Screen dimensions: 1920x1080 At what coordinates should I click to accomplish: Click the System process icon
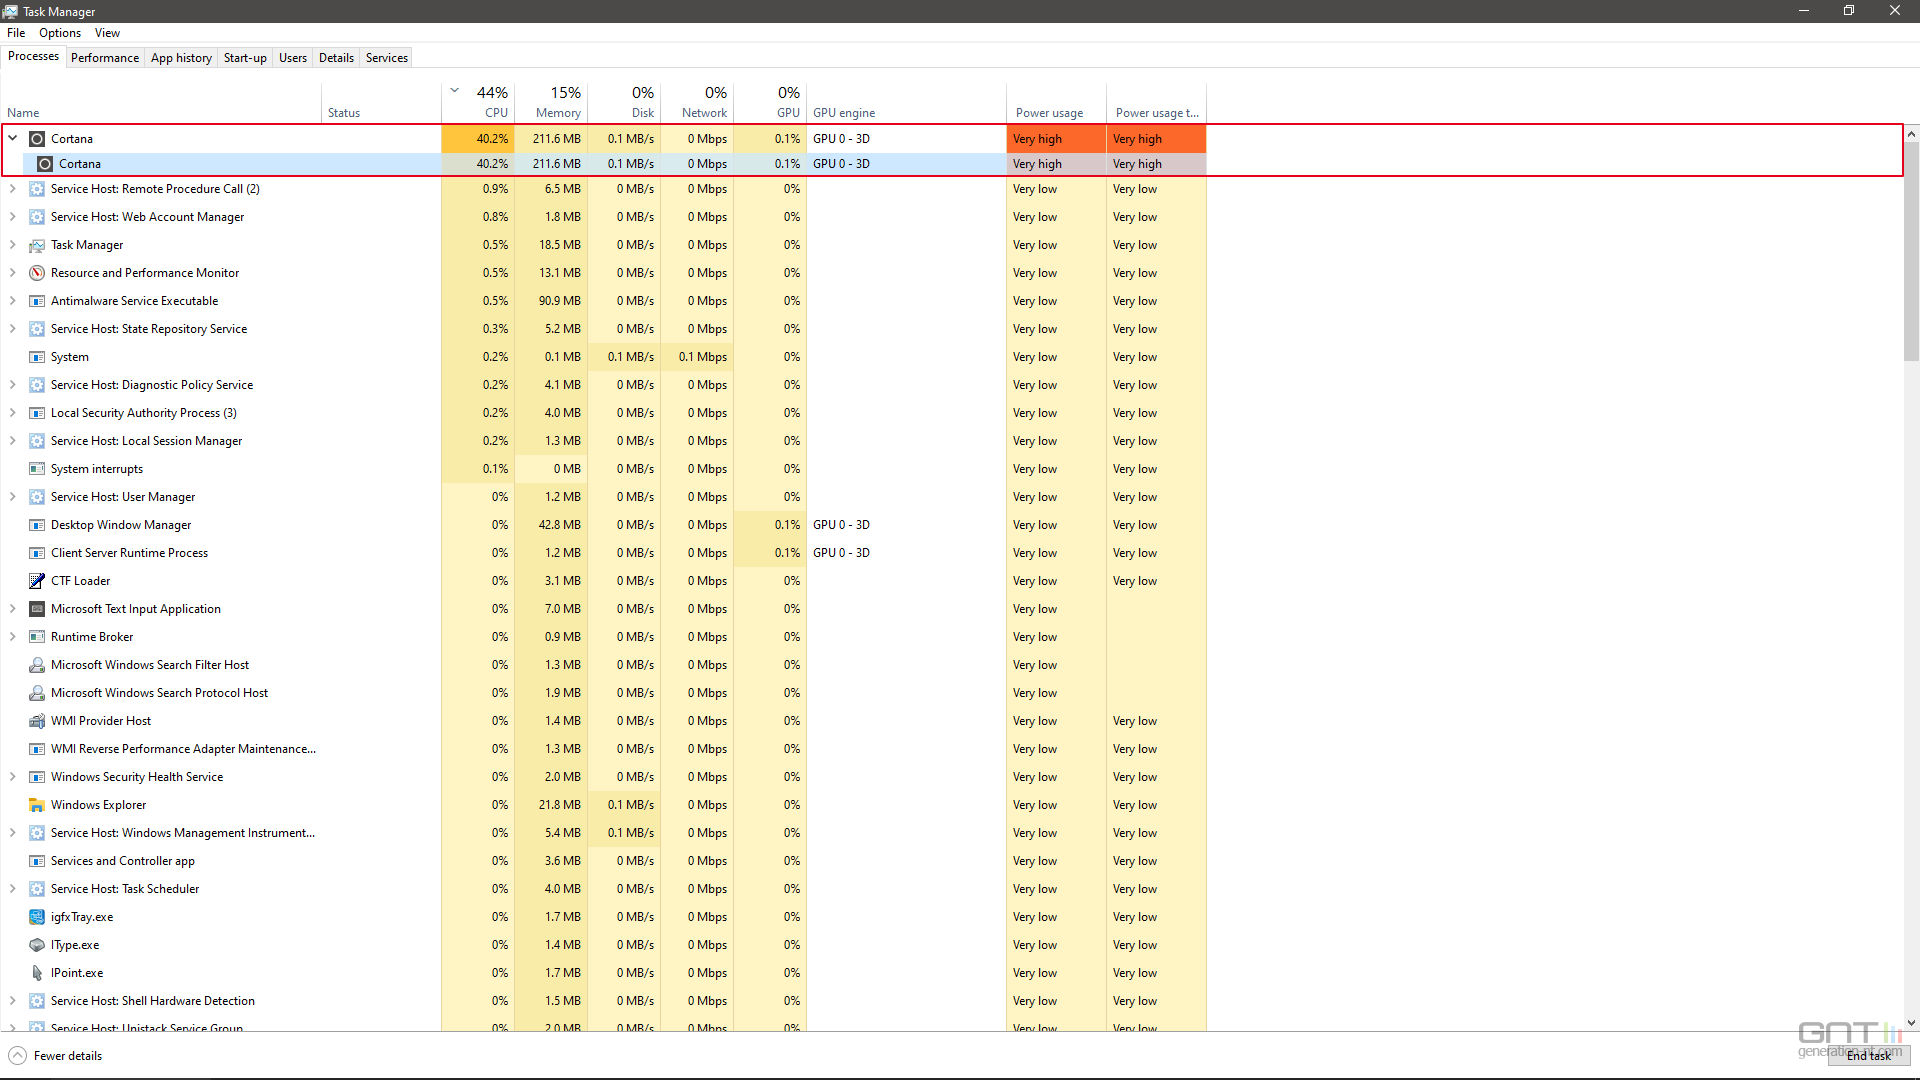37,357
